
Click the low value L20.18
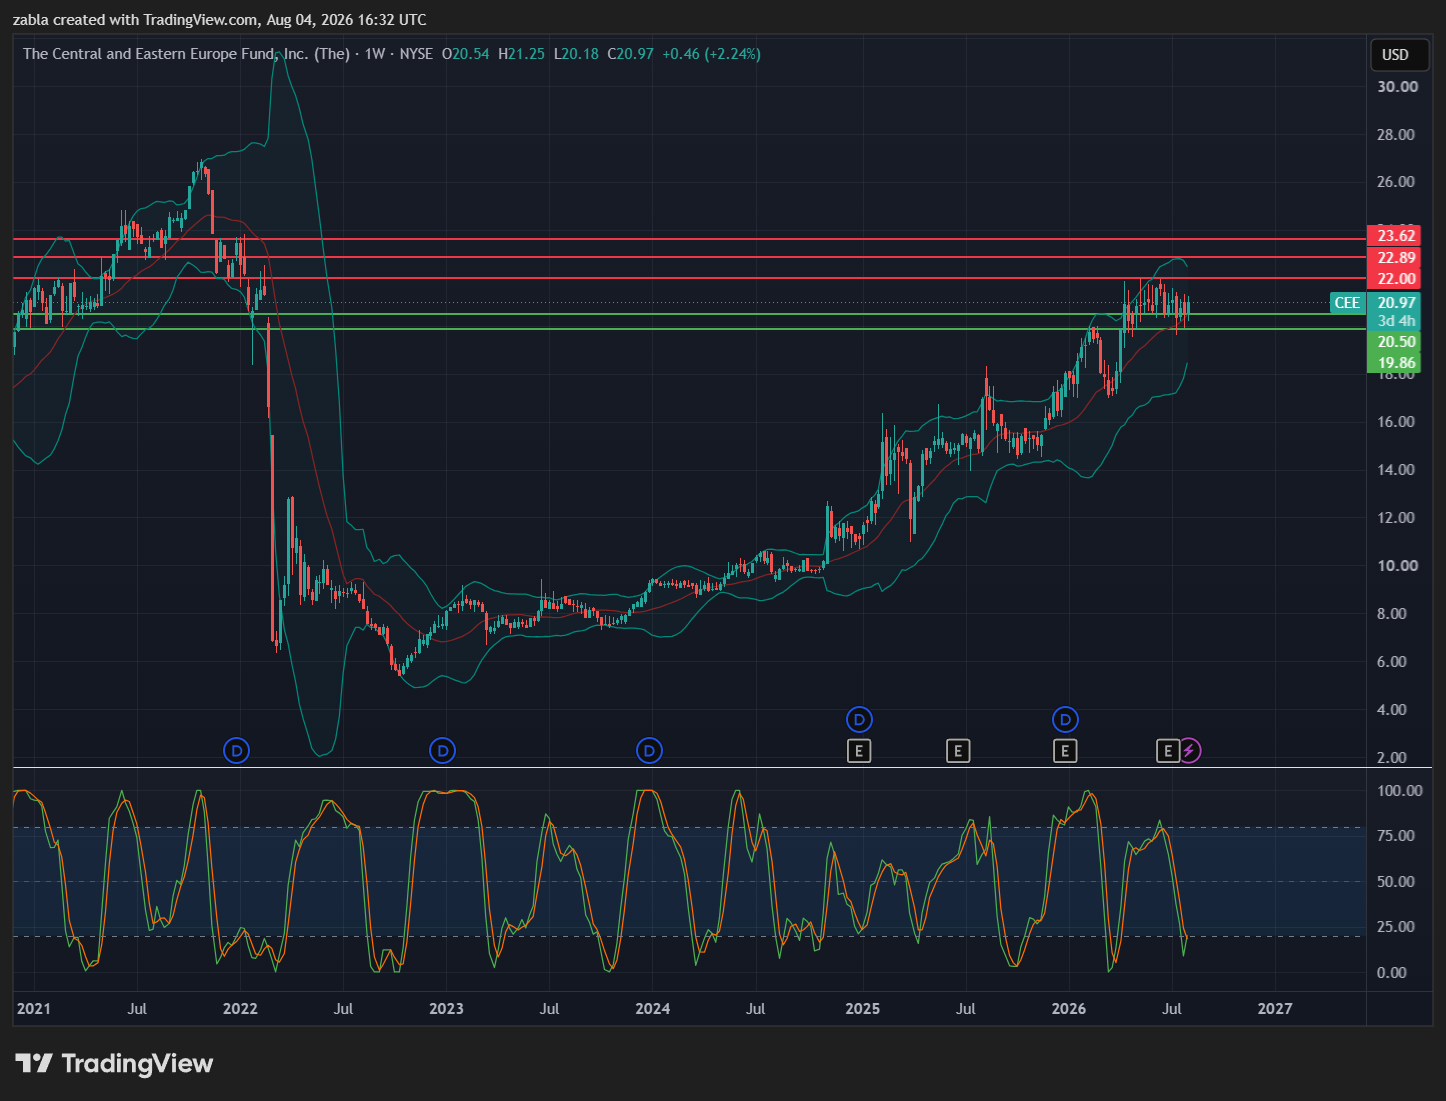pos(576,54)
